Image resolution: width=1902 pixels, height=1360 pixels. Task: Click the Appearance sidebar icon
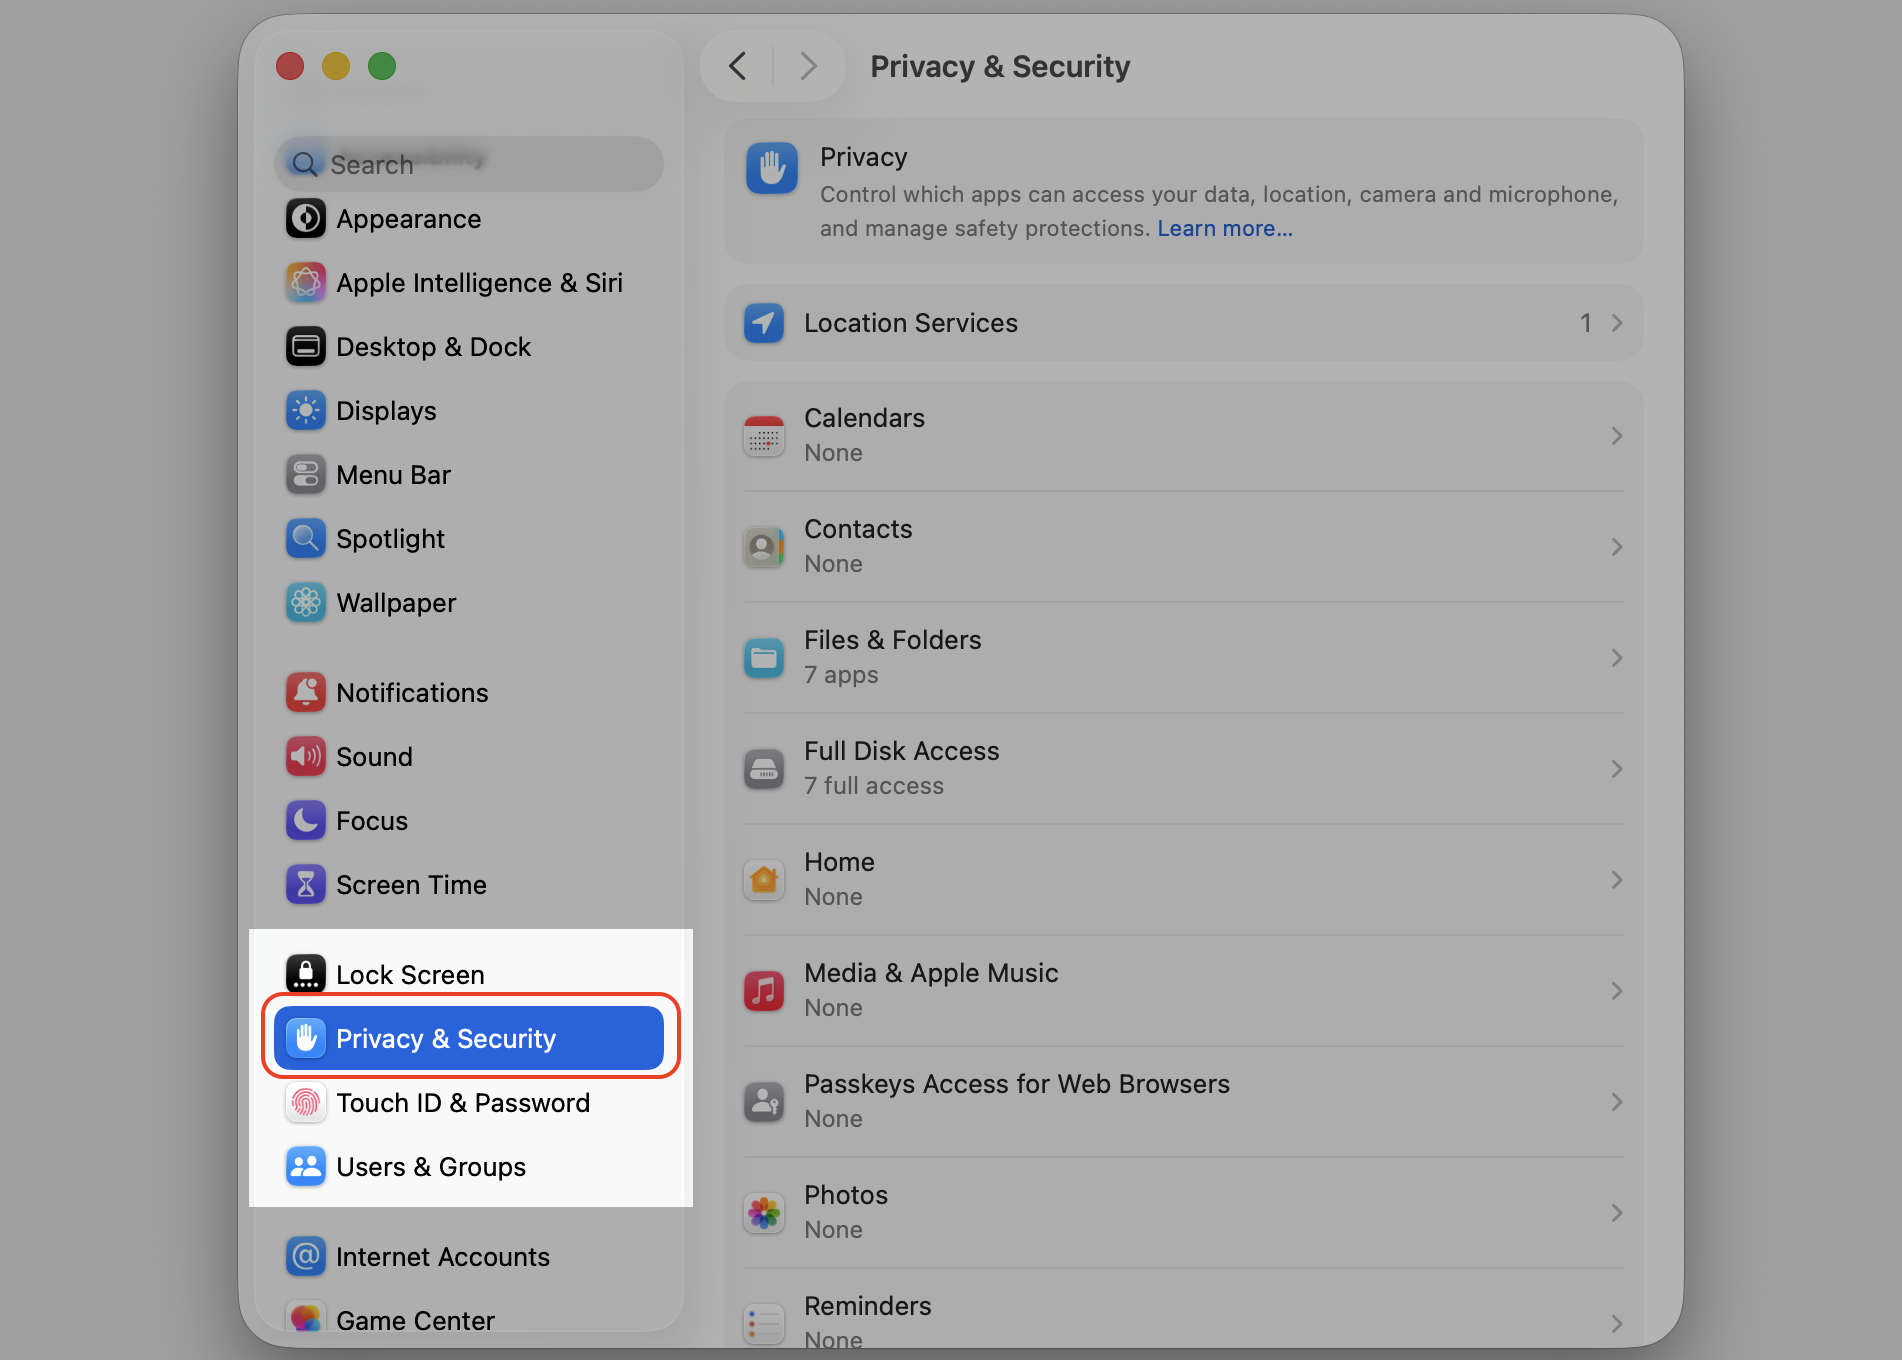(x=306, y=219)
